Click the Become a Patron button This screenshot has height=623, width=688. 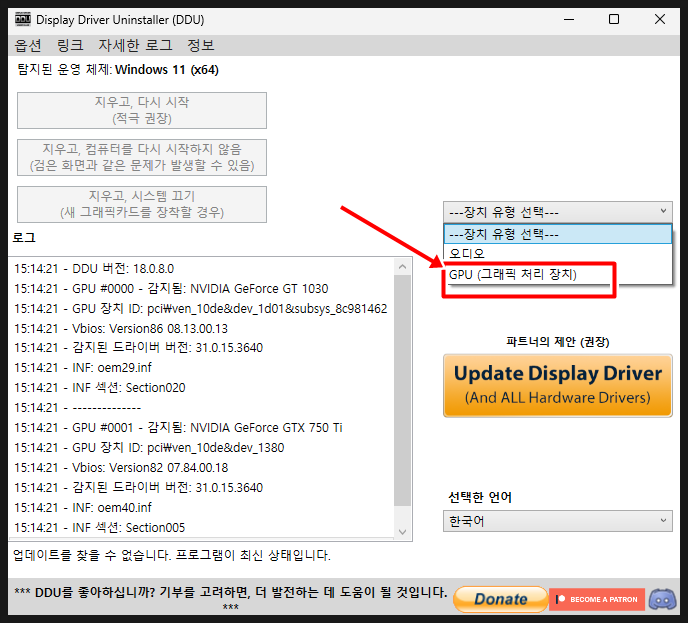pyautogui.click(x=597, y=599)
